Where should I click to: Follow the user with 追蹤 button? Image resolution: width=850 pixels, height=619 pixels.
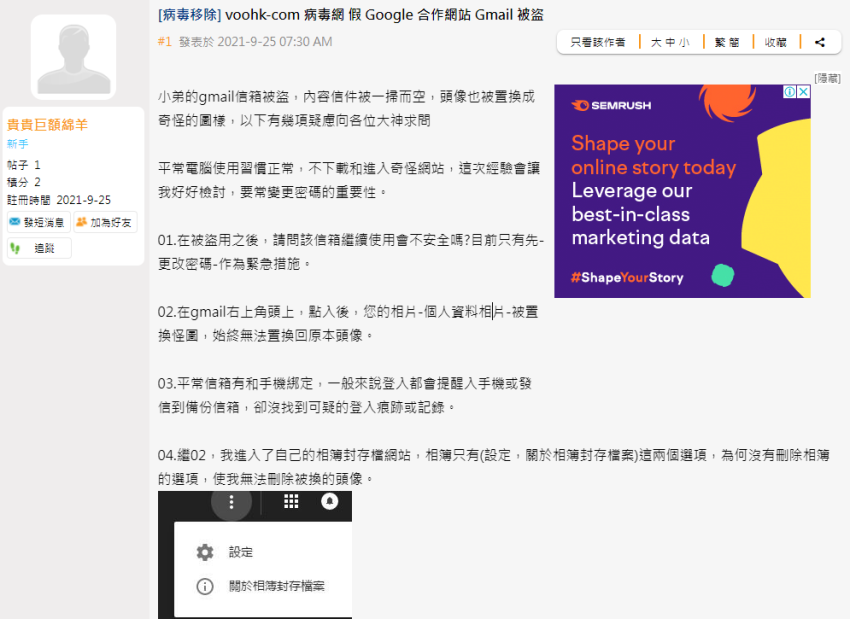(39, 248)
